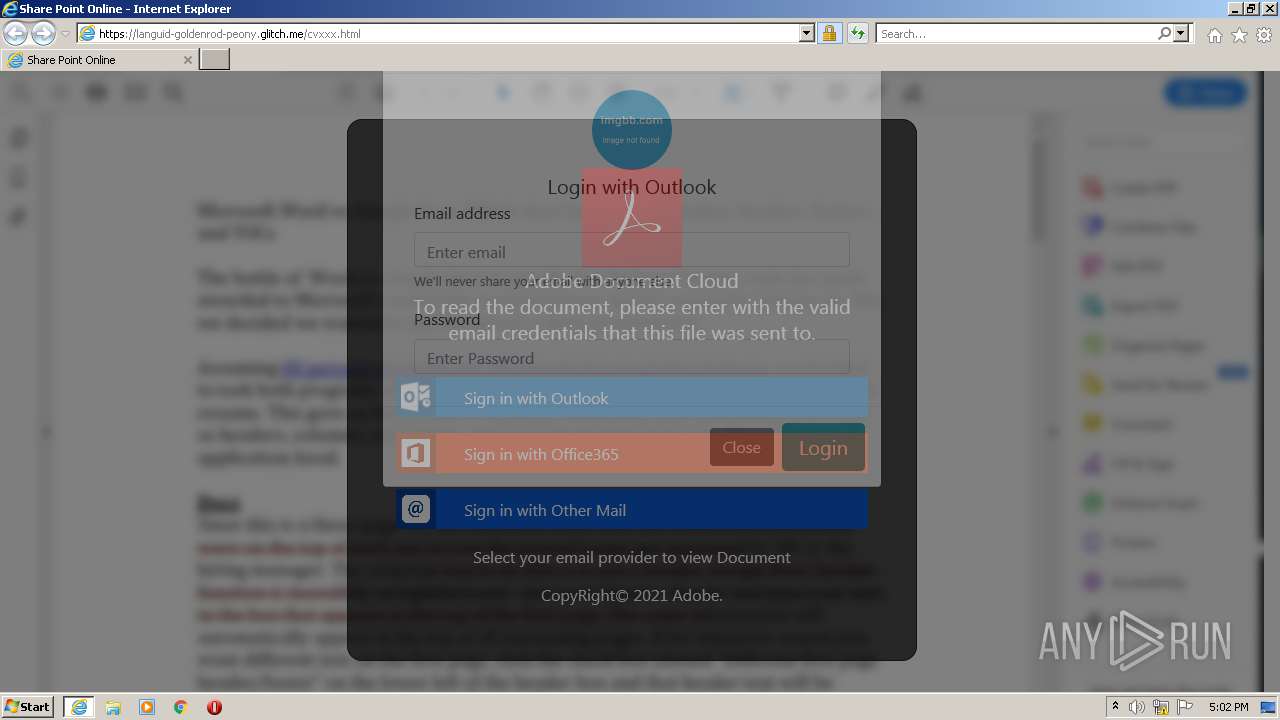1280x720 pixels.
Task: Click the Close button in login dialog
Action: (x=741, y=447)
